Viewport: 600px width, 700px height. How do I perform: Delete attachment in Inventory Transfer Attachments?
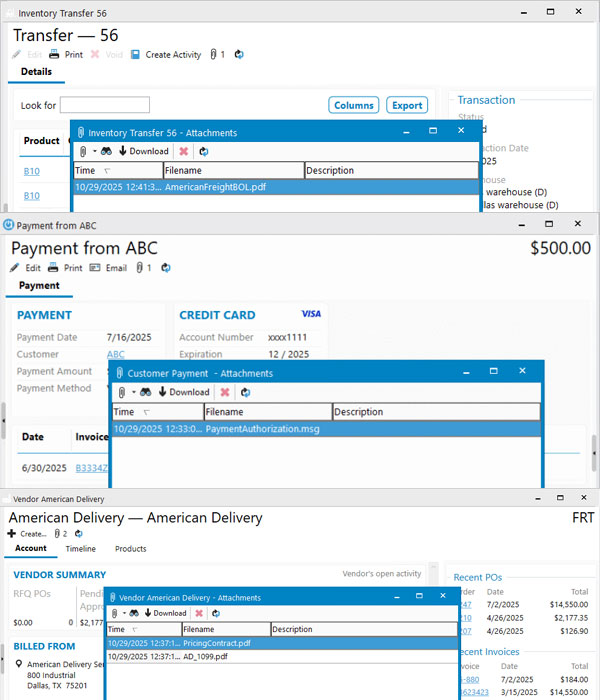[x=183, y=151]
